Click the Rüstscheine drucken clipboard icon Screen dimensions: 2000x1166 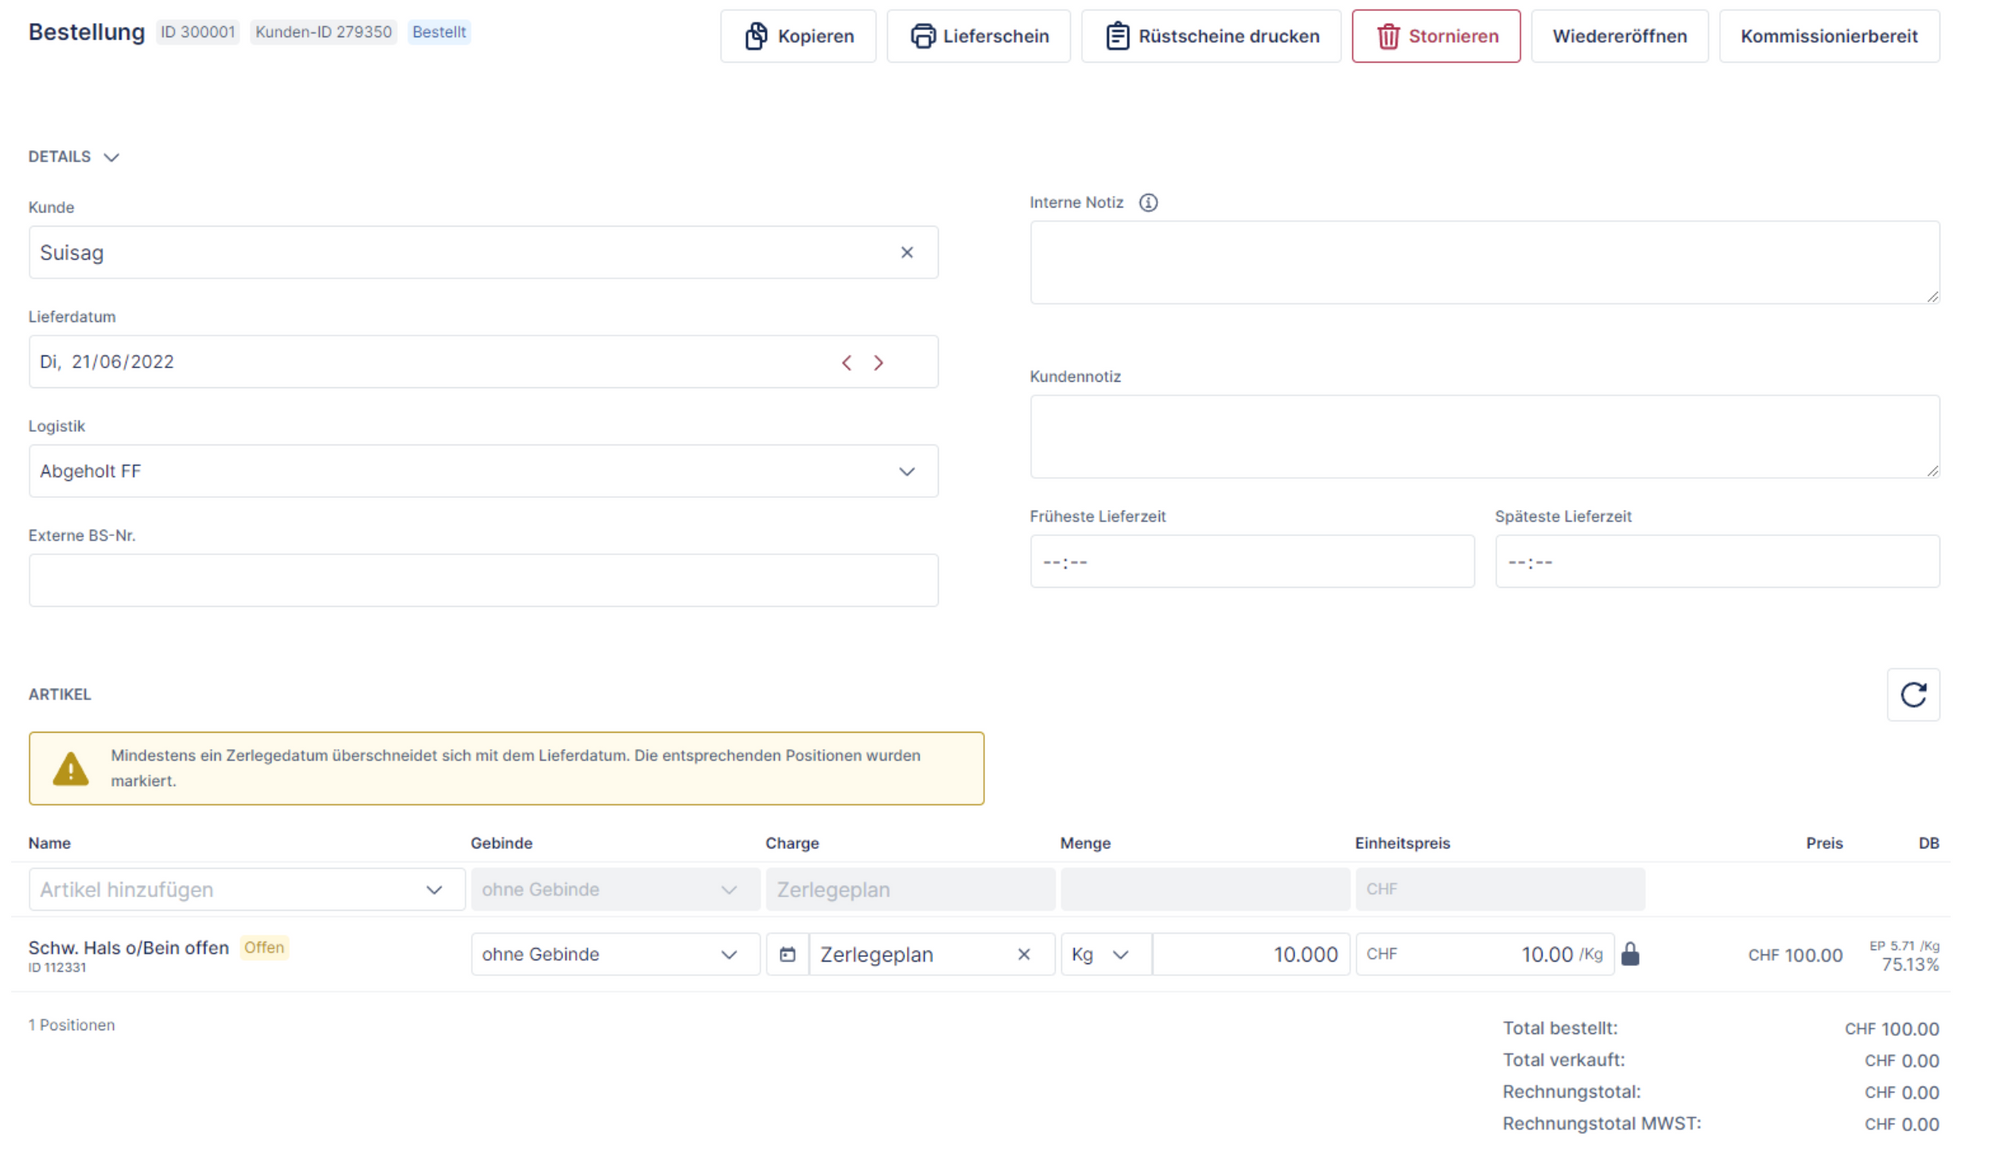point(1117,36)
